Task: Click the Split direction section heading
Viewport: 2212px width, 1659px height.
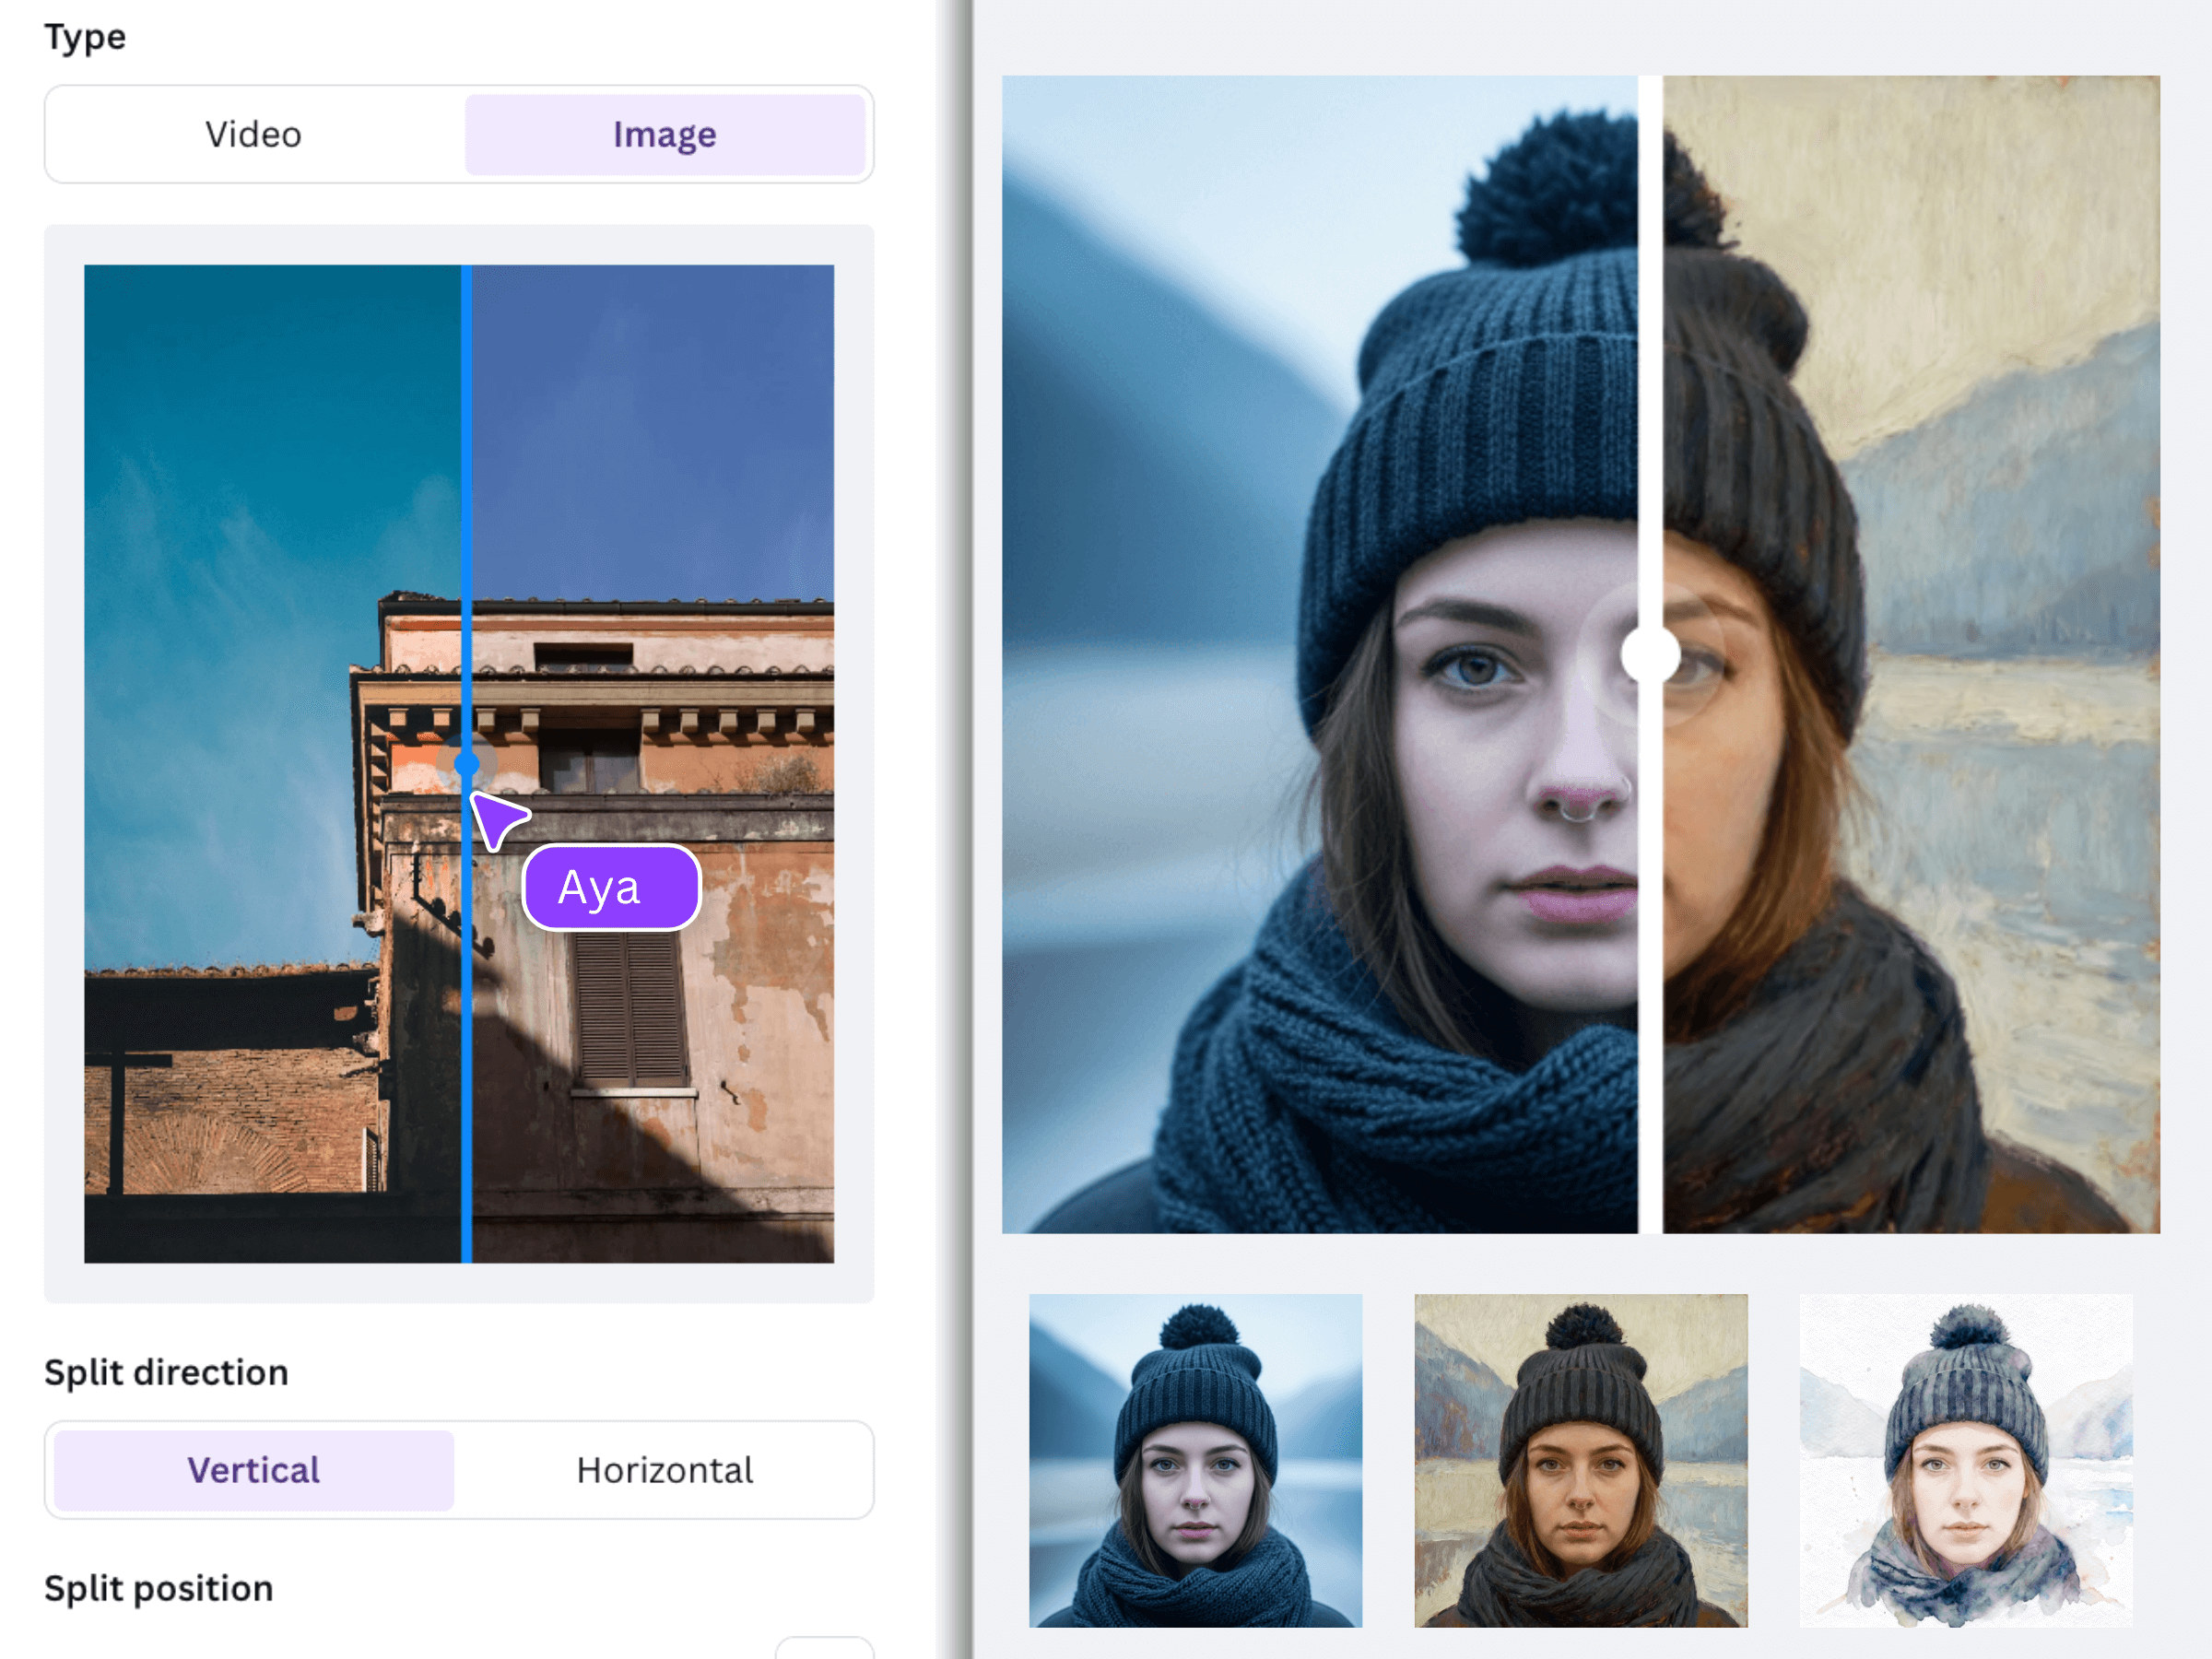Action: (166, 1372)
